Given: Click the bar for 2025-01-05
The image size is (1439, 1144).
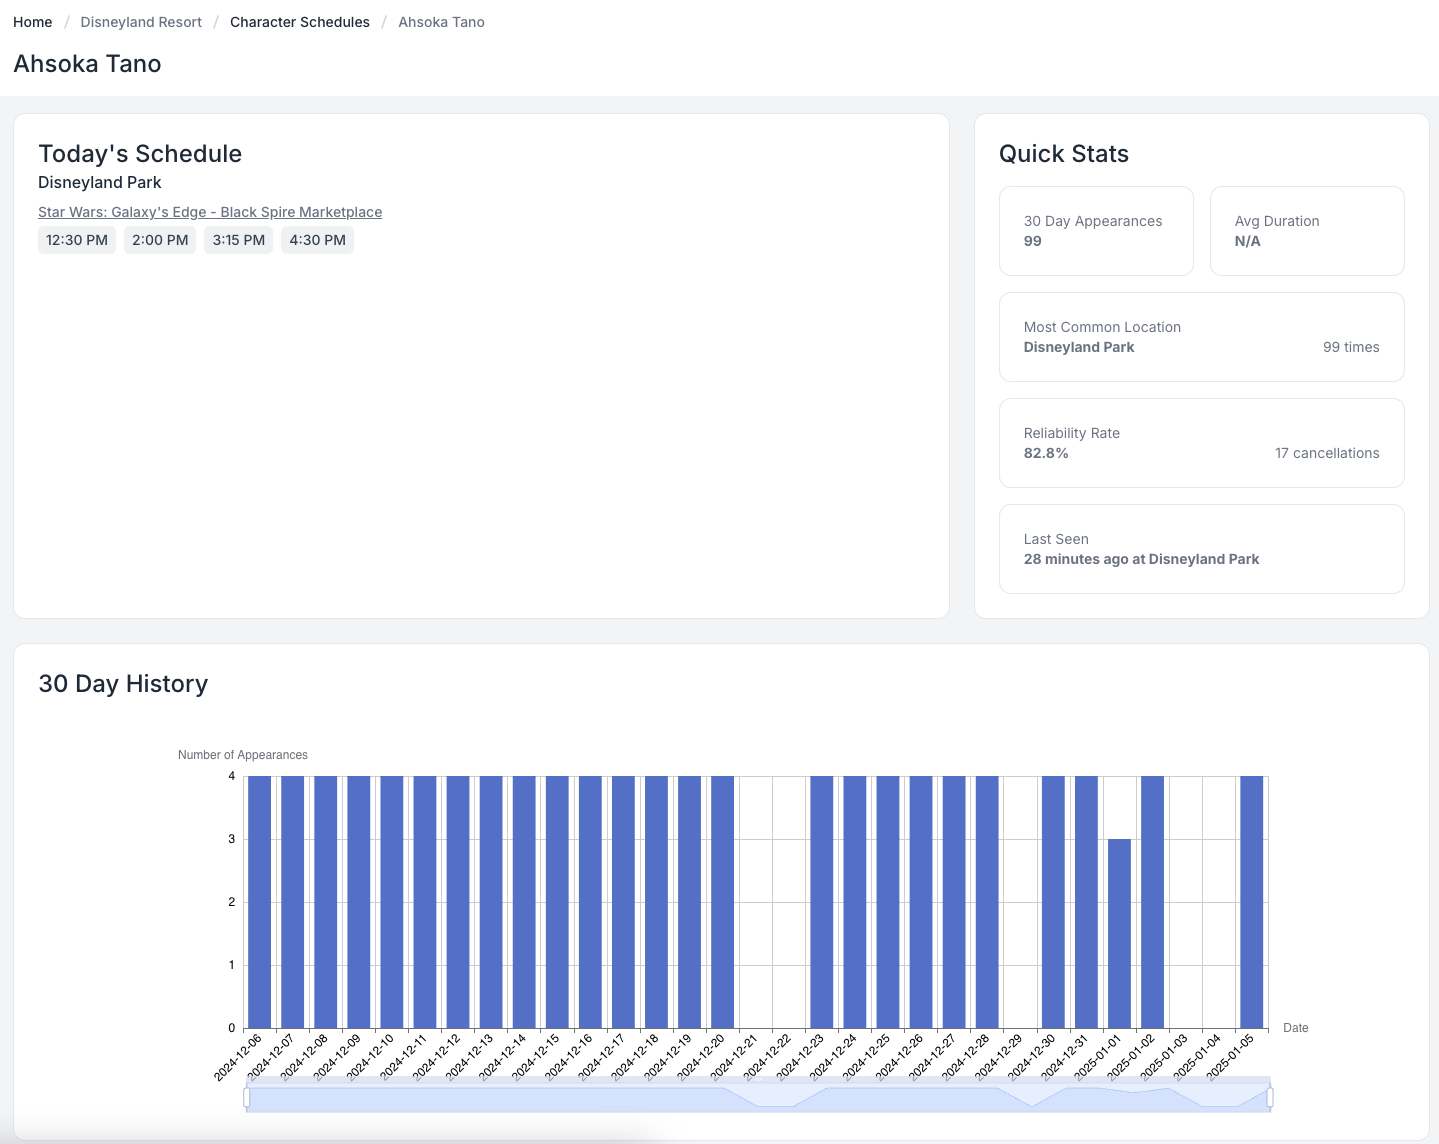Looking at the screenshot, I should 1252,902.
